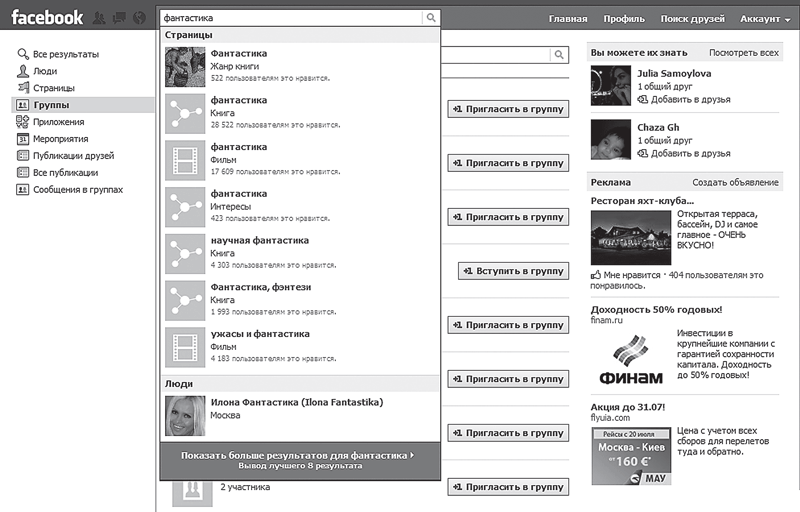The image size is (800, 512).
Task: Click the Facebook logo
Action: (x=47, y=17)
